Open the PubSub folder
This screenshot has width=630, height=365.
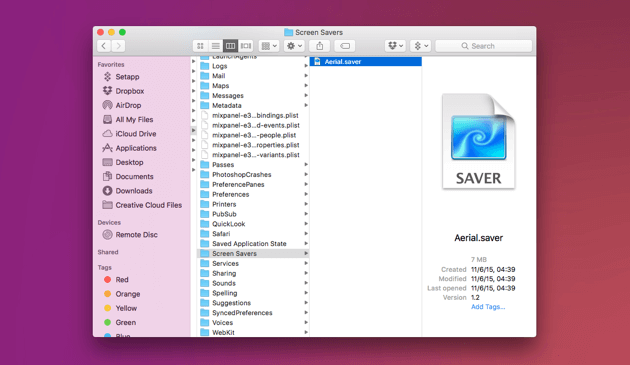point(253,214)
